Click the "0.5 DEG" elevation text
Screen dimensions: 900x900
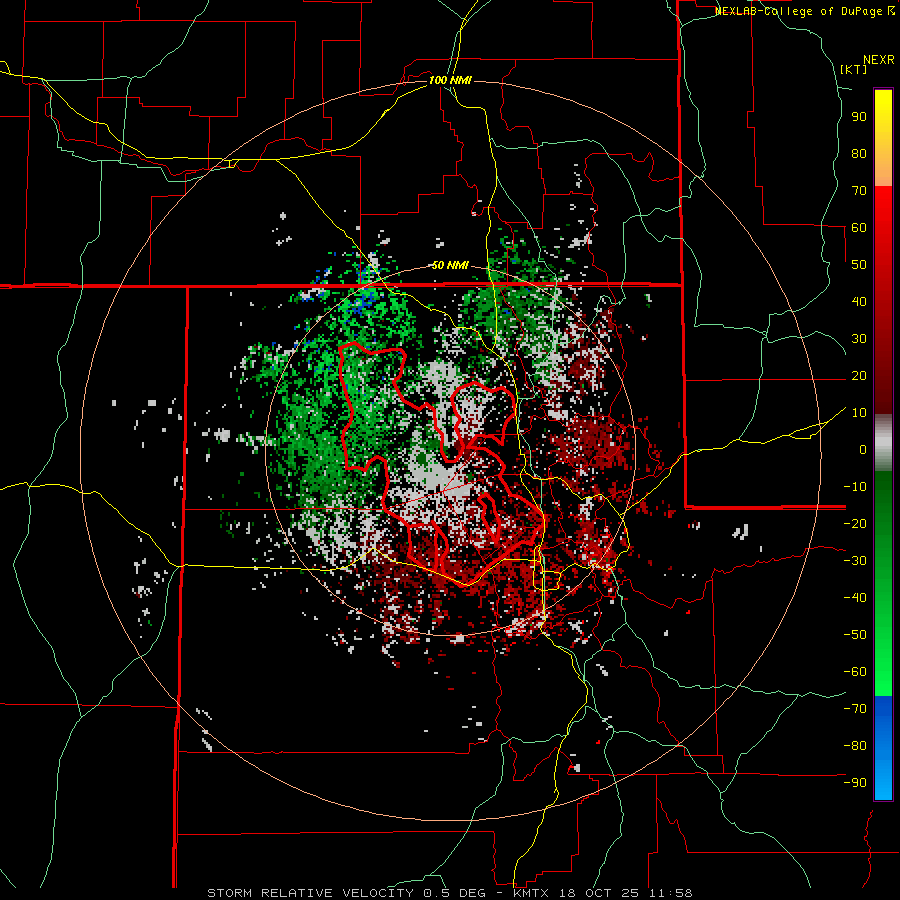(x=454, y=893)
